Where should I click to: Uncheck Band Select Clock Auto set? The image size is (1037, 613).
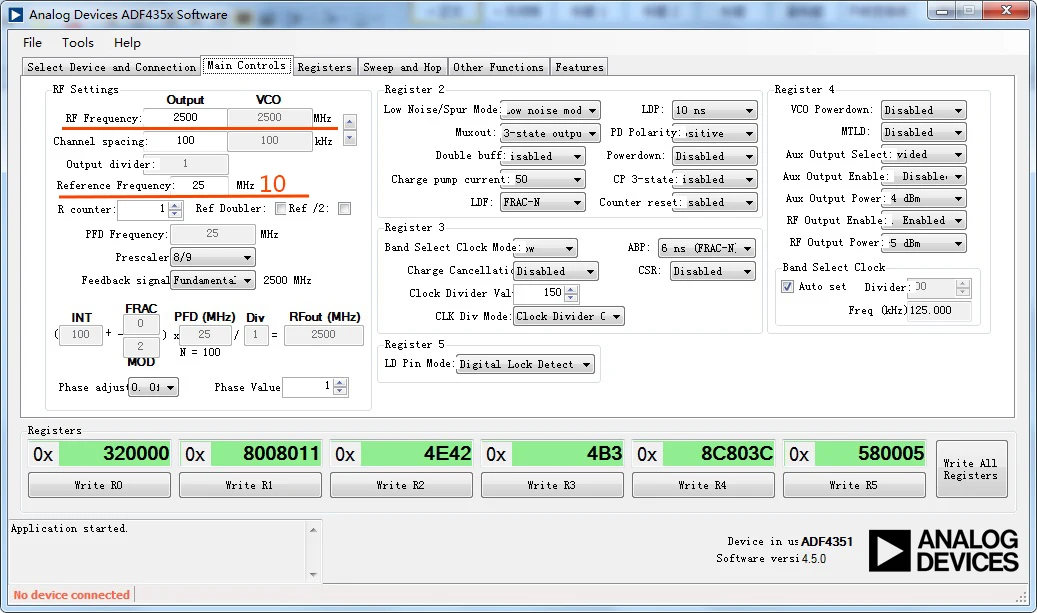pyautogui.click(x=788, y=286)
